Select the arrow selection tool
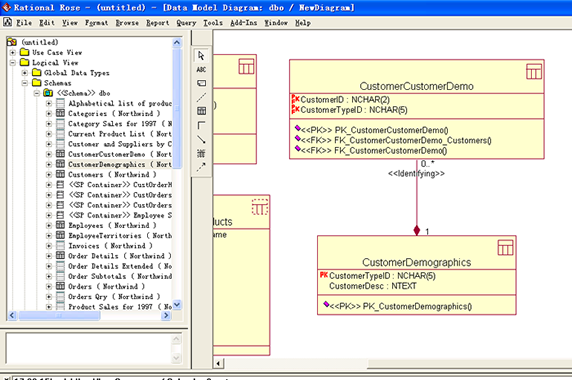The image size is (572, 380). [x=201, y=56]
